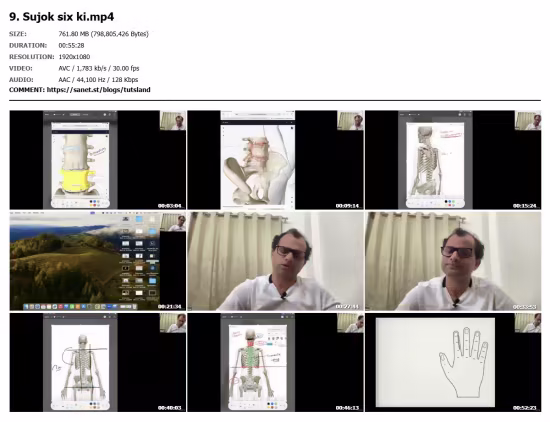Click the 00:52:23 timestamp label

coord(525,408)
